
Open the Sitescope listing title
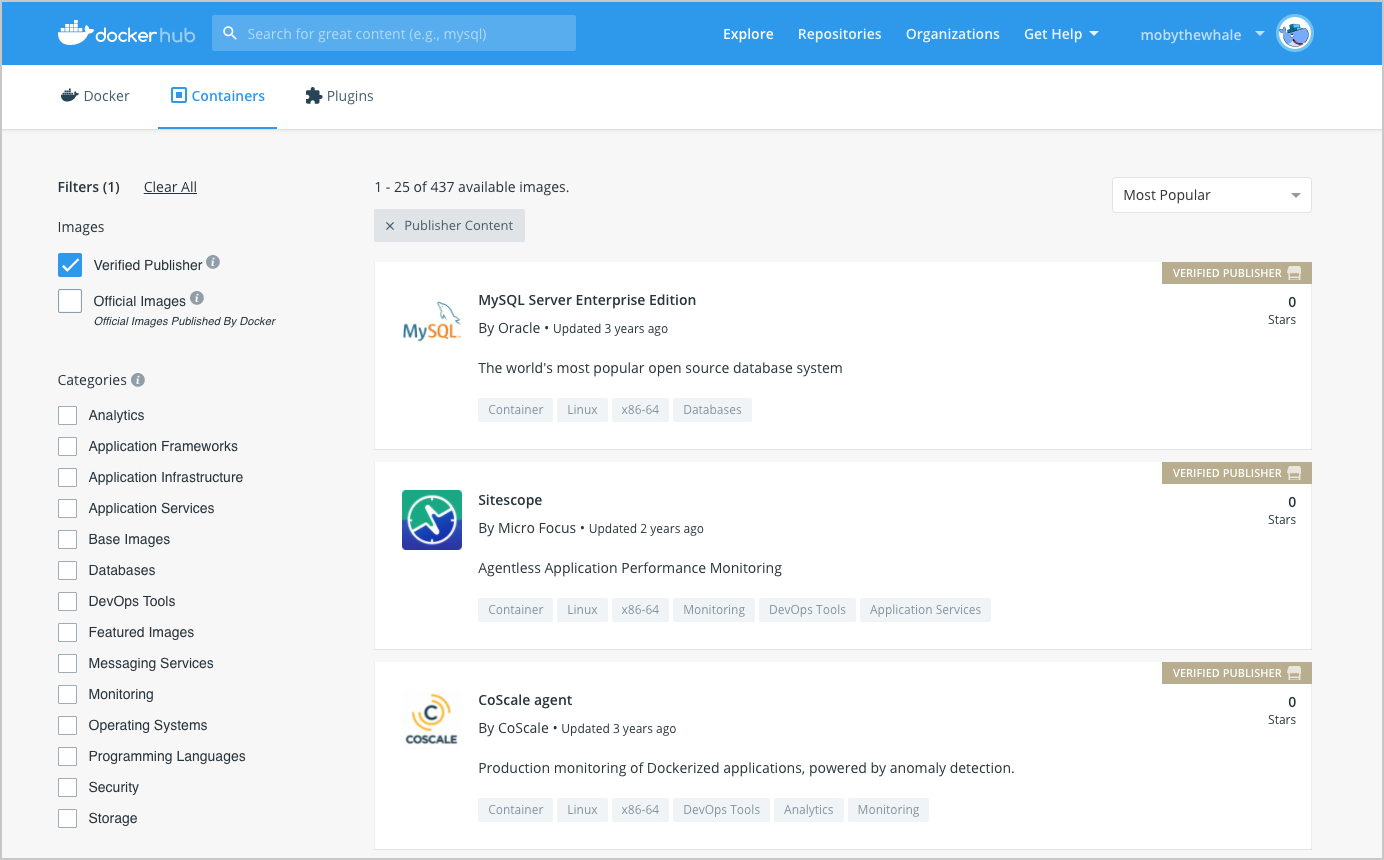[510, 500]
